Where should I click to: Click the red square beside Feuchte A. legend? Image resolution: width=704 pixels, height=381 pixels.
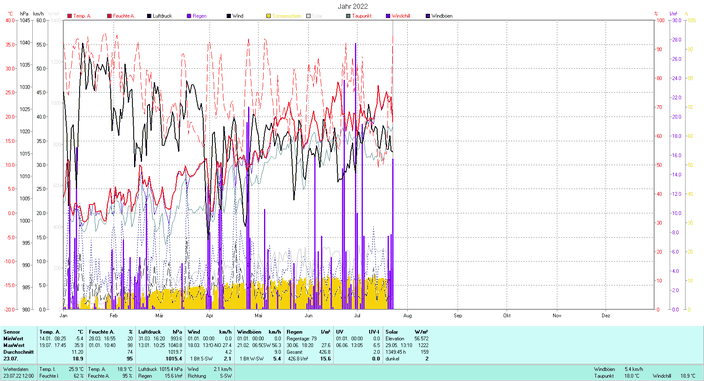click(x=109, y=16)
